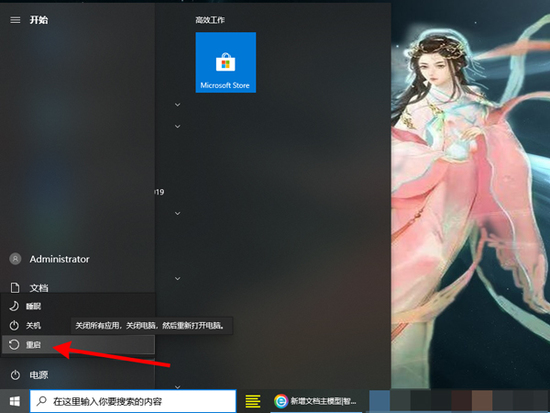Open 文档 documents folder
550x413 pixels.
[77, 288]
